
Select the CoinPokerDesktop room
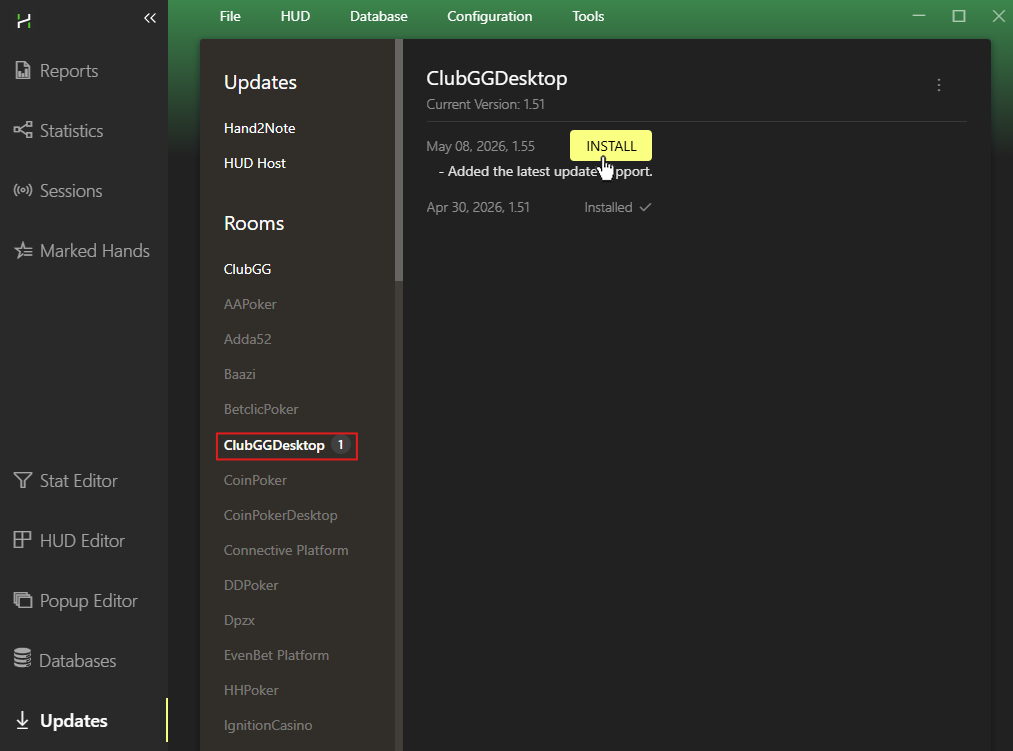click(x=280, y=515)
